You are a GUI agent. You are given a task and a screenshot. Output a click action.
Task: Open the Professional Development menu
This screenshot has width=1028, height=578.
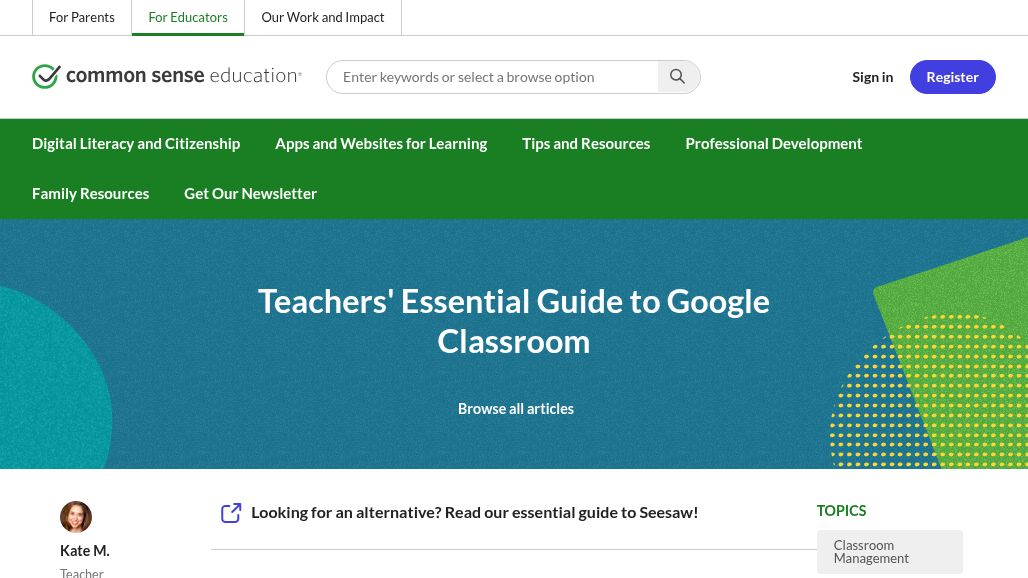pyautogui.click(x=774, y=144)
